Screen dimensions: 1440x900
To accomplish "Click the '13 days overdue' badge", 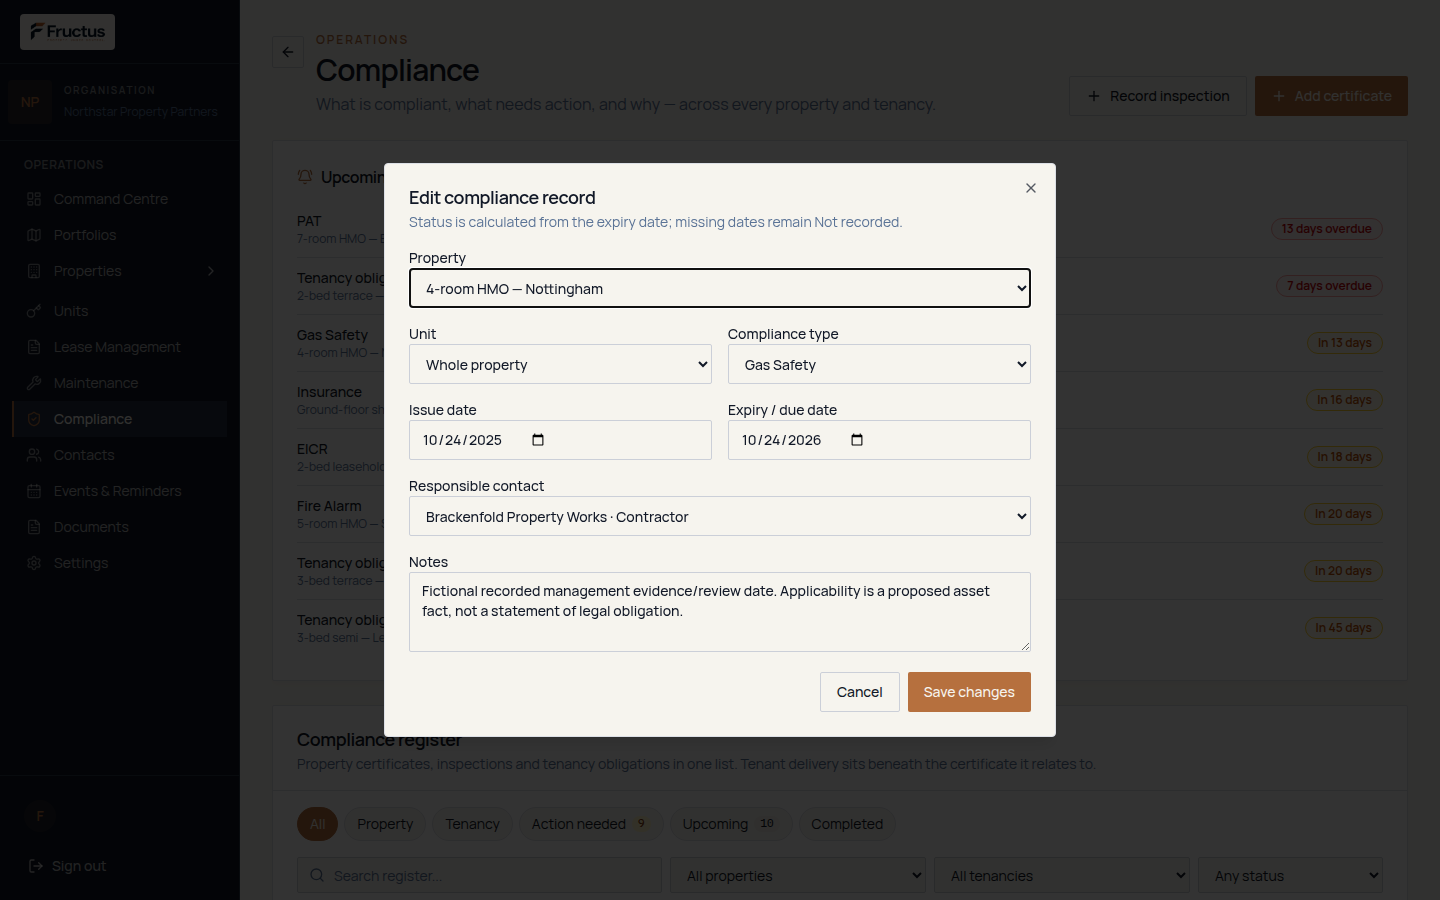I will pos(1327,229).
